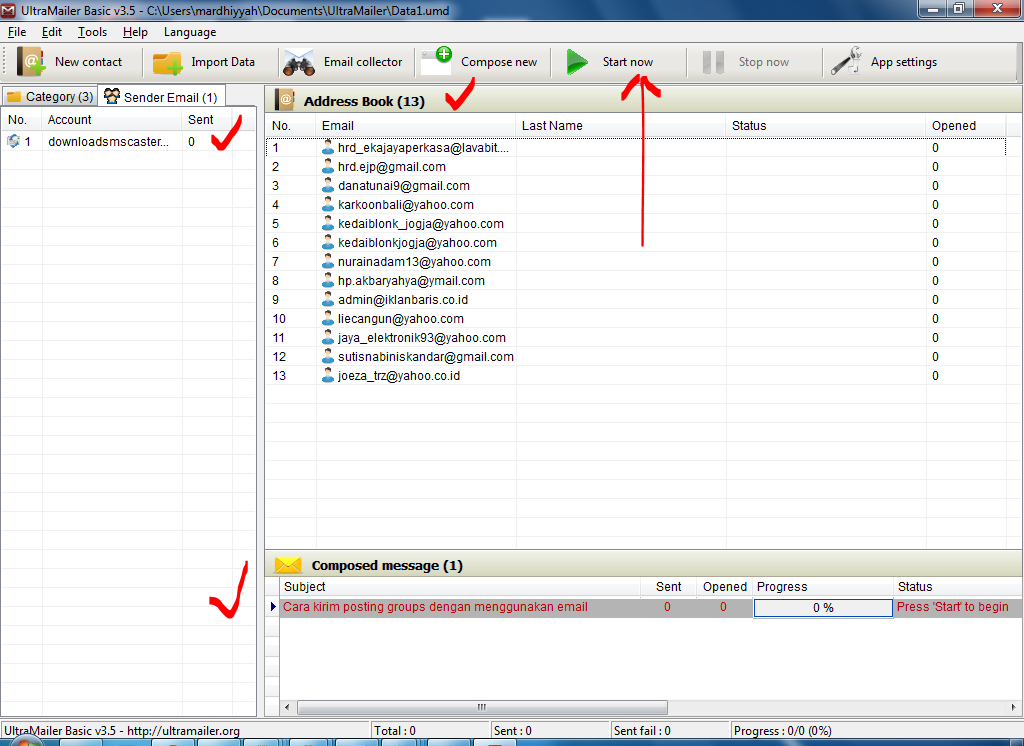Click the New contact button label

coord(88,62)
